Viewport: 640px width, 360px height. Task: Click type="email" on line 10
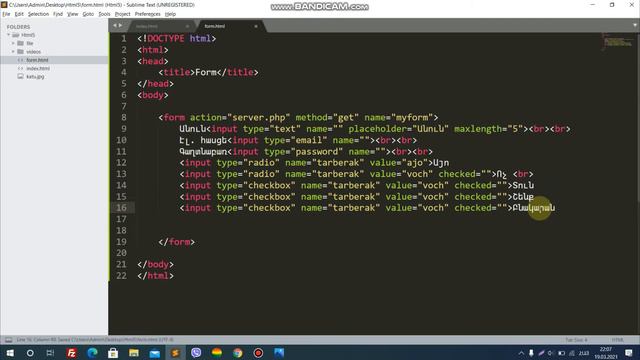[x=296, y=140]
